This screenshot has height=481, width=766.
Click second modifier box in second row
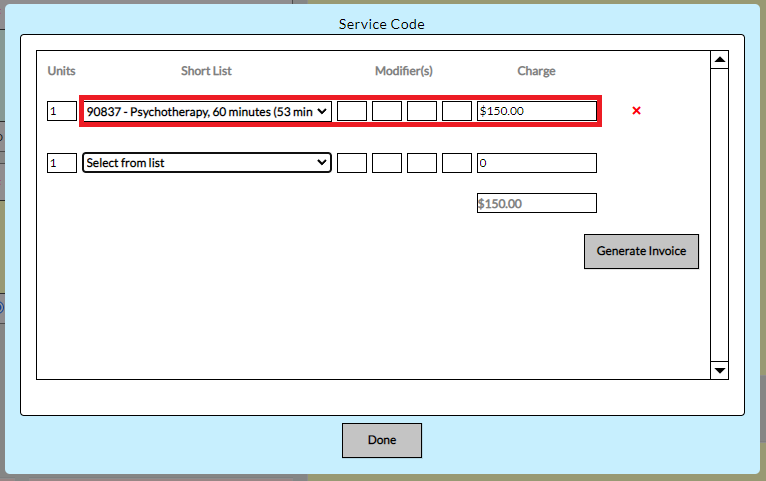tap(387, 163)
